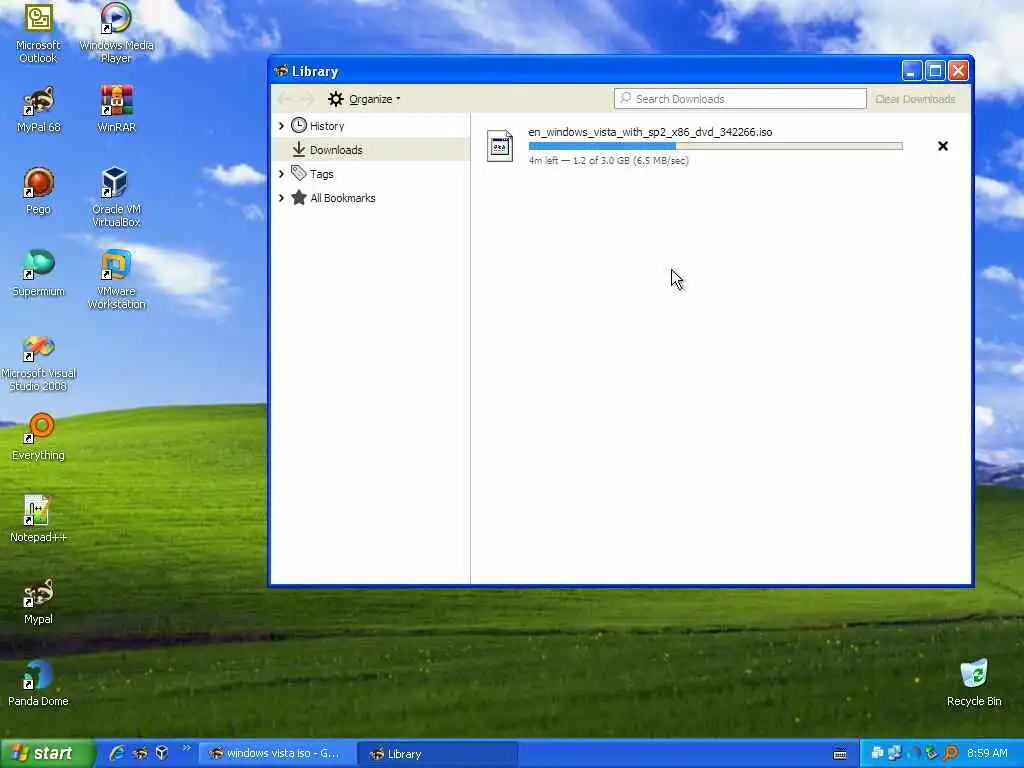
Task: Select the MyPal 68 desktop shortcut
Action: [39, 110]
